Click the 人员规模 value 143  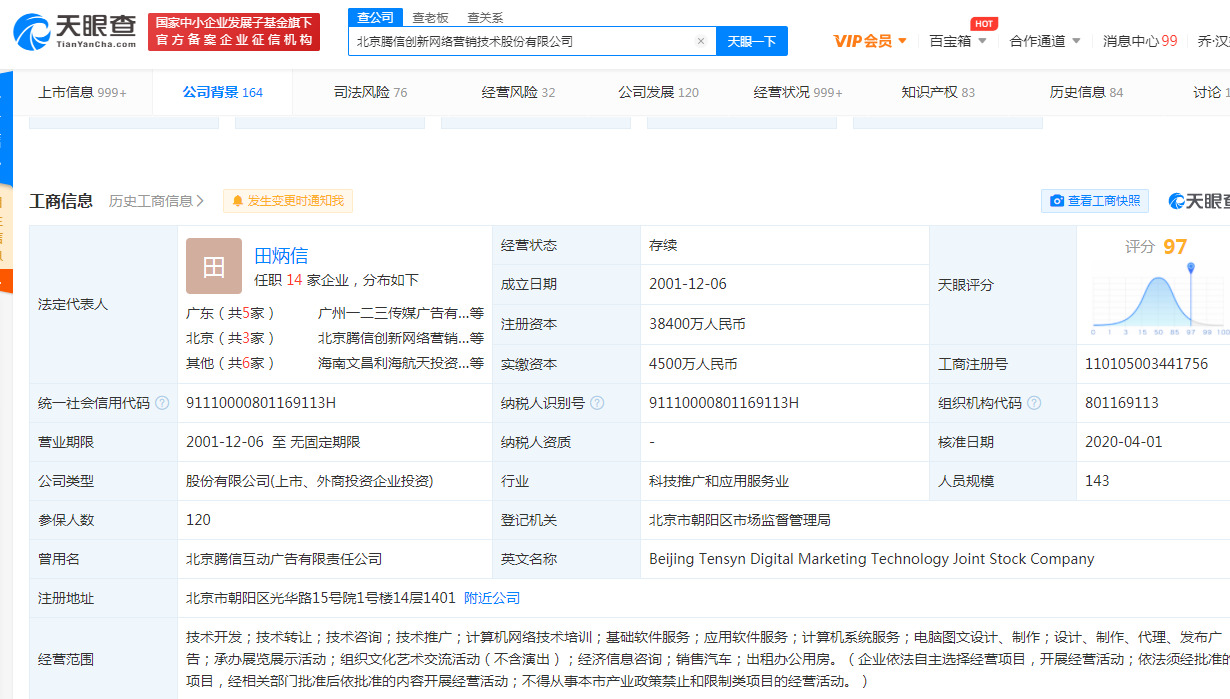1097,481
